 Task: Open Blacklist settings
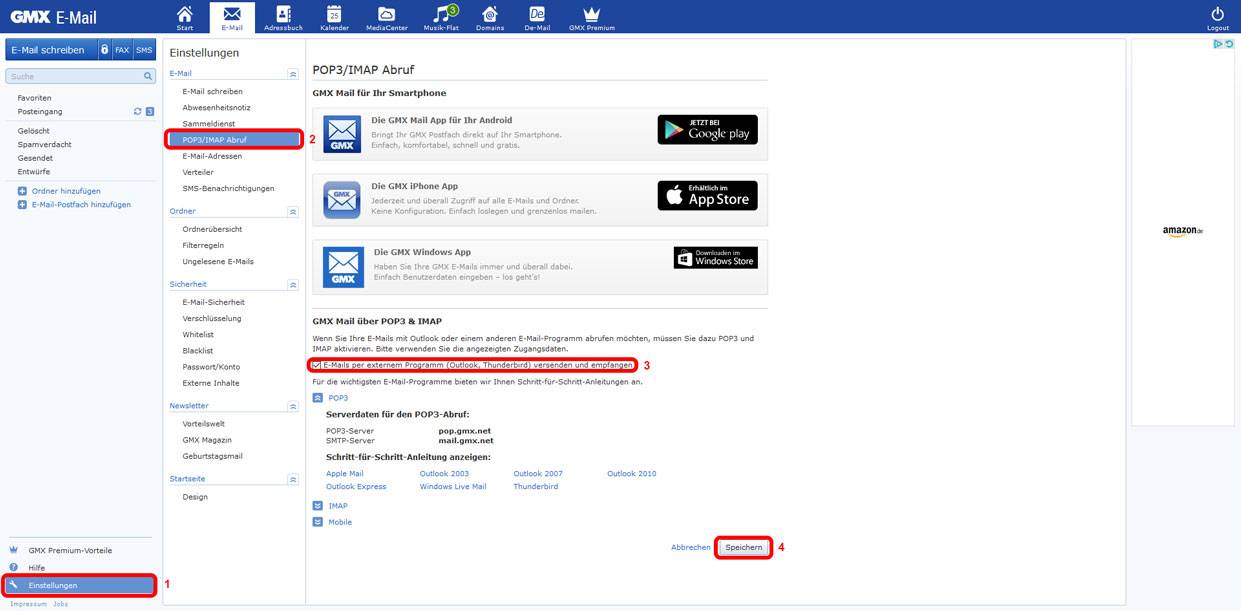pos(197,351)
